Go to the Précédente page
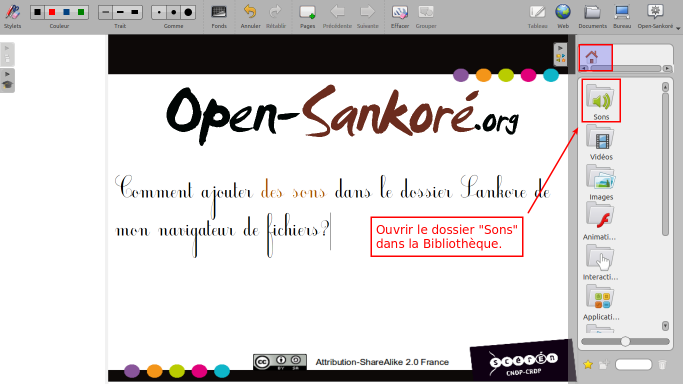Screen dimensions: 683x384 [337, 17]
